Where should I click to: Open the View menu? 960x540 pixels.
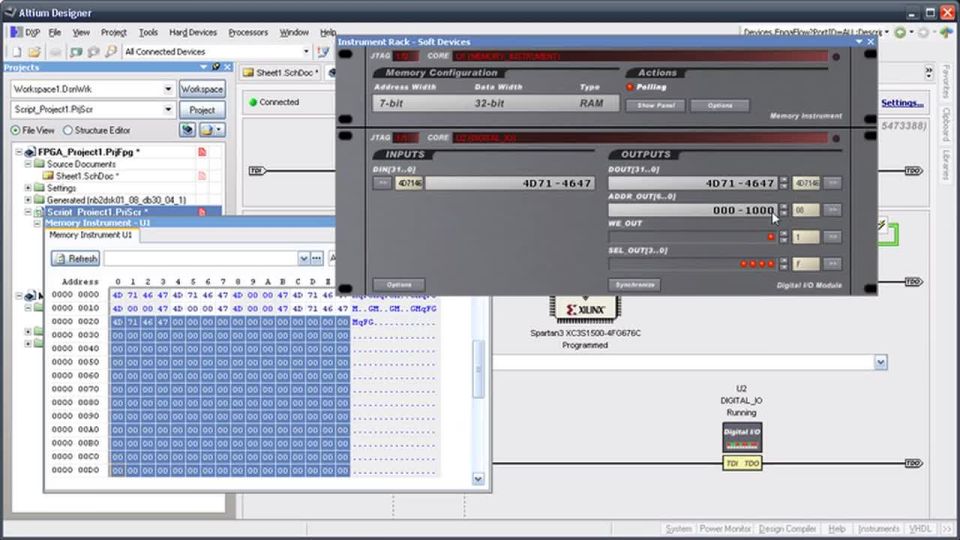point(81,32)
